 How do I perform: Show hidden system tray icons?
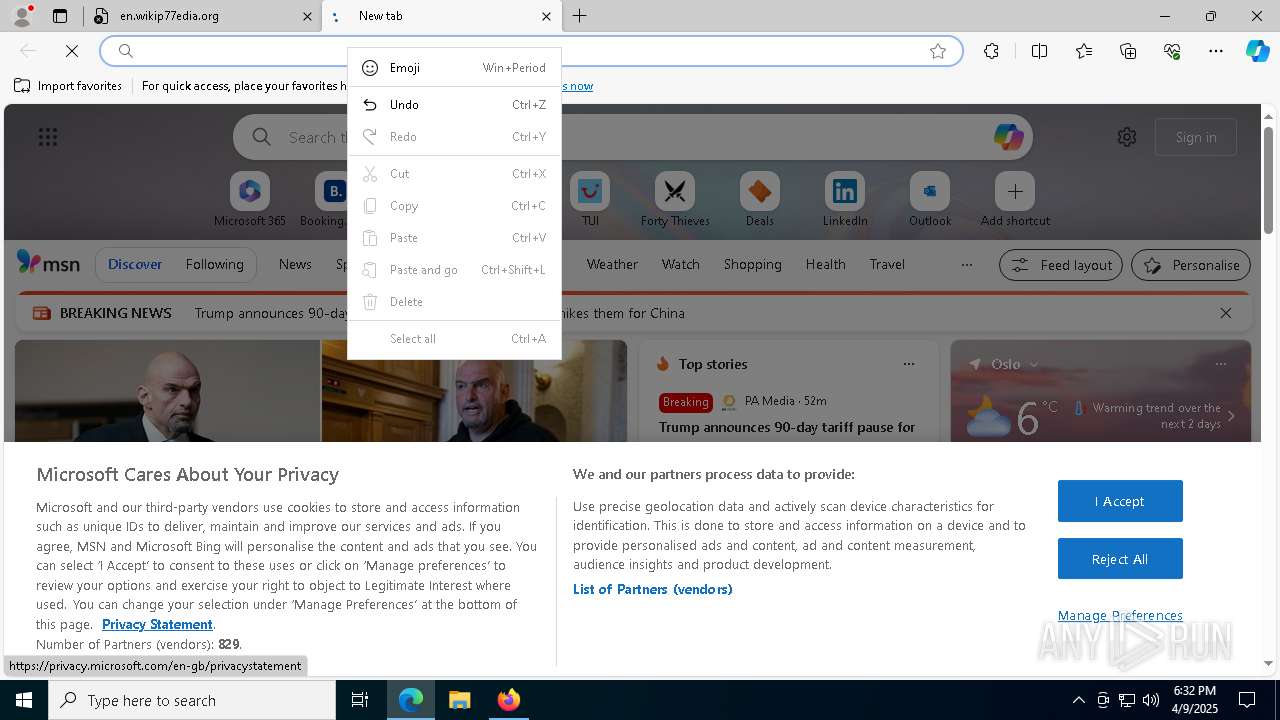(1078, 700)
